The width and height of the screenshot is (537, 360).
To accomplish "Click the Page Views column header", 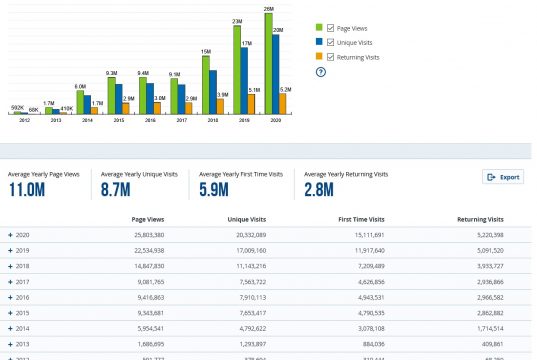I will [x=148, y=220].
